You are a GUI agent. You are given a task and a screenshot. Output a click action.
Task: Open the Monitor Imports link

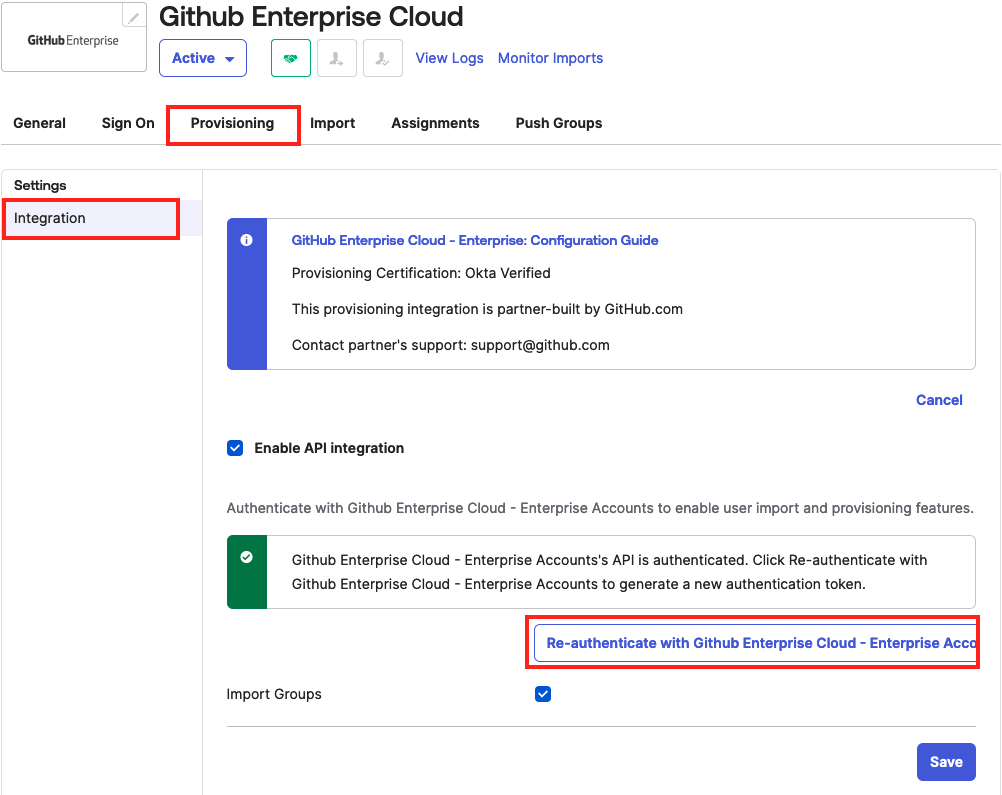pyautogui.click(x=550, y=58)
